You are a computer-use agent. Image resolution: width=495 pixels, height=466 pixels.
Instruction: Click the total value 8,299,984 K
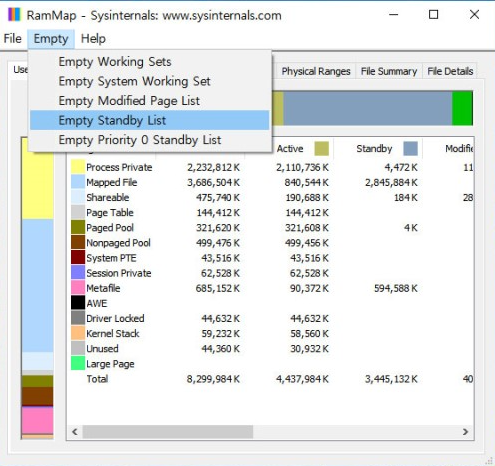pos(213,379)
